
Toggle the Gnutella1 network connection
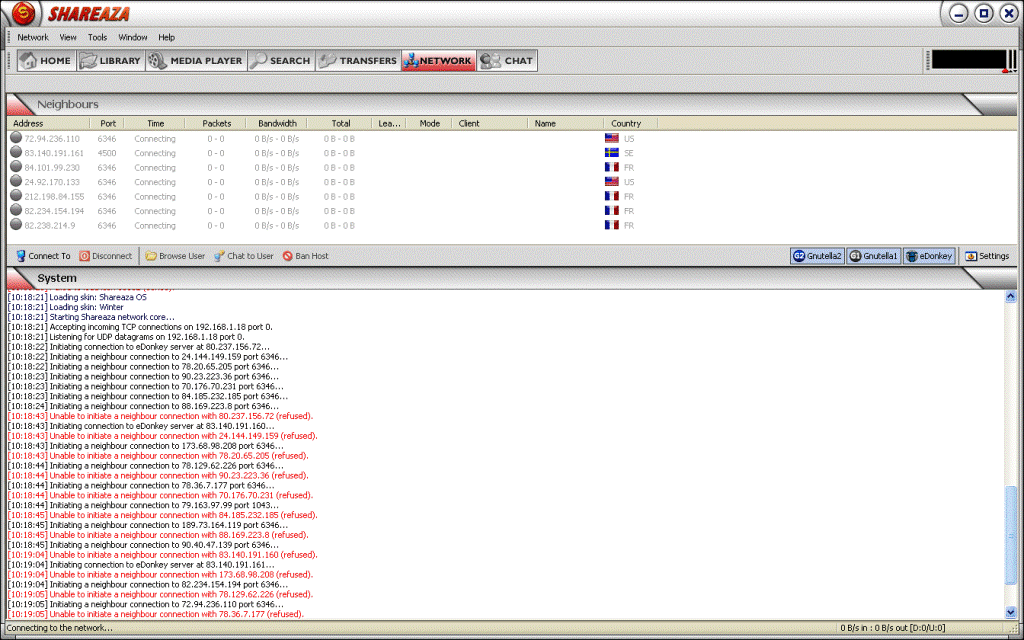point(874,256)
